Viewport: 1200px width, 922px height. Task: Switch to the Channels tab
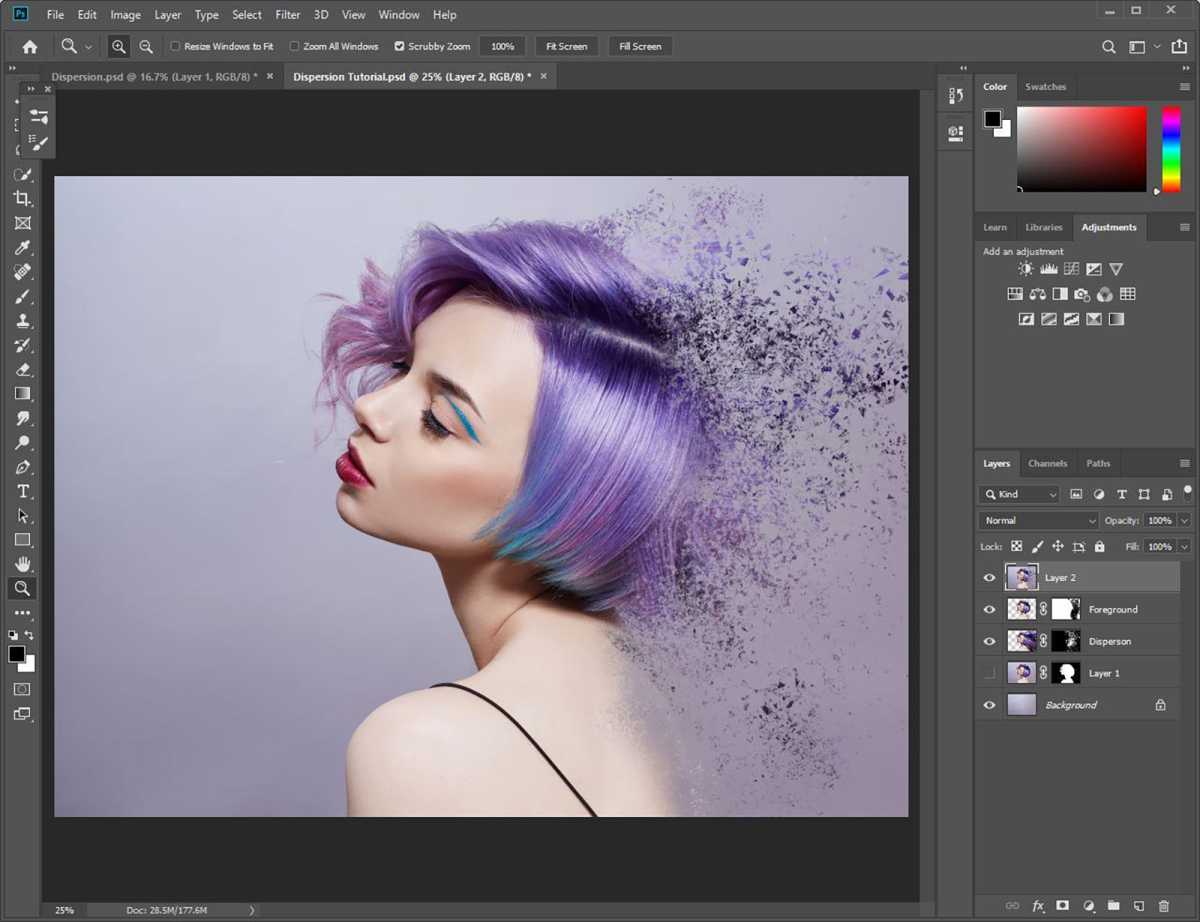(1047, 463)
